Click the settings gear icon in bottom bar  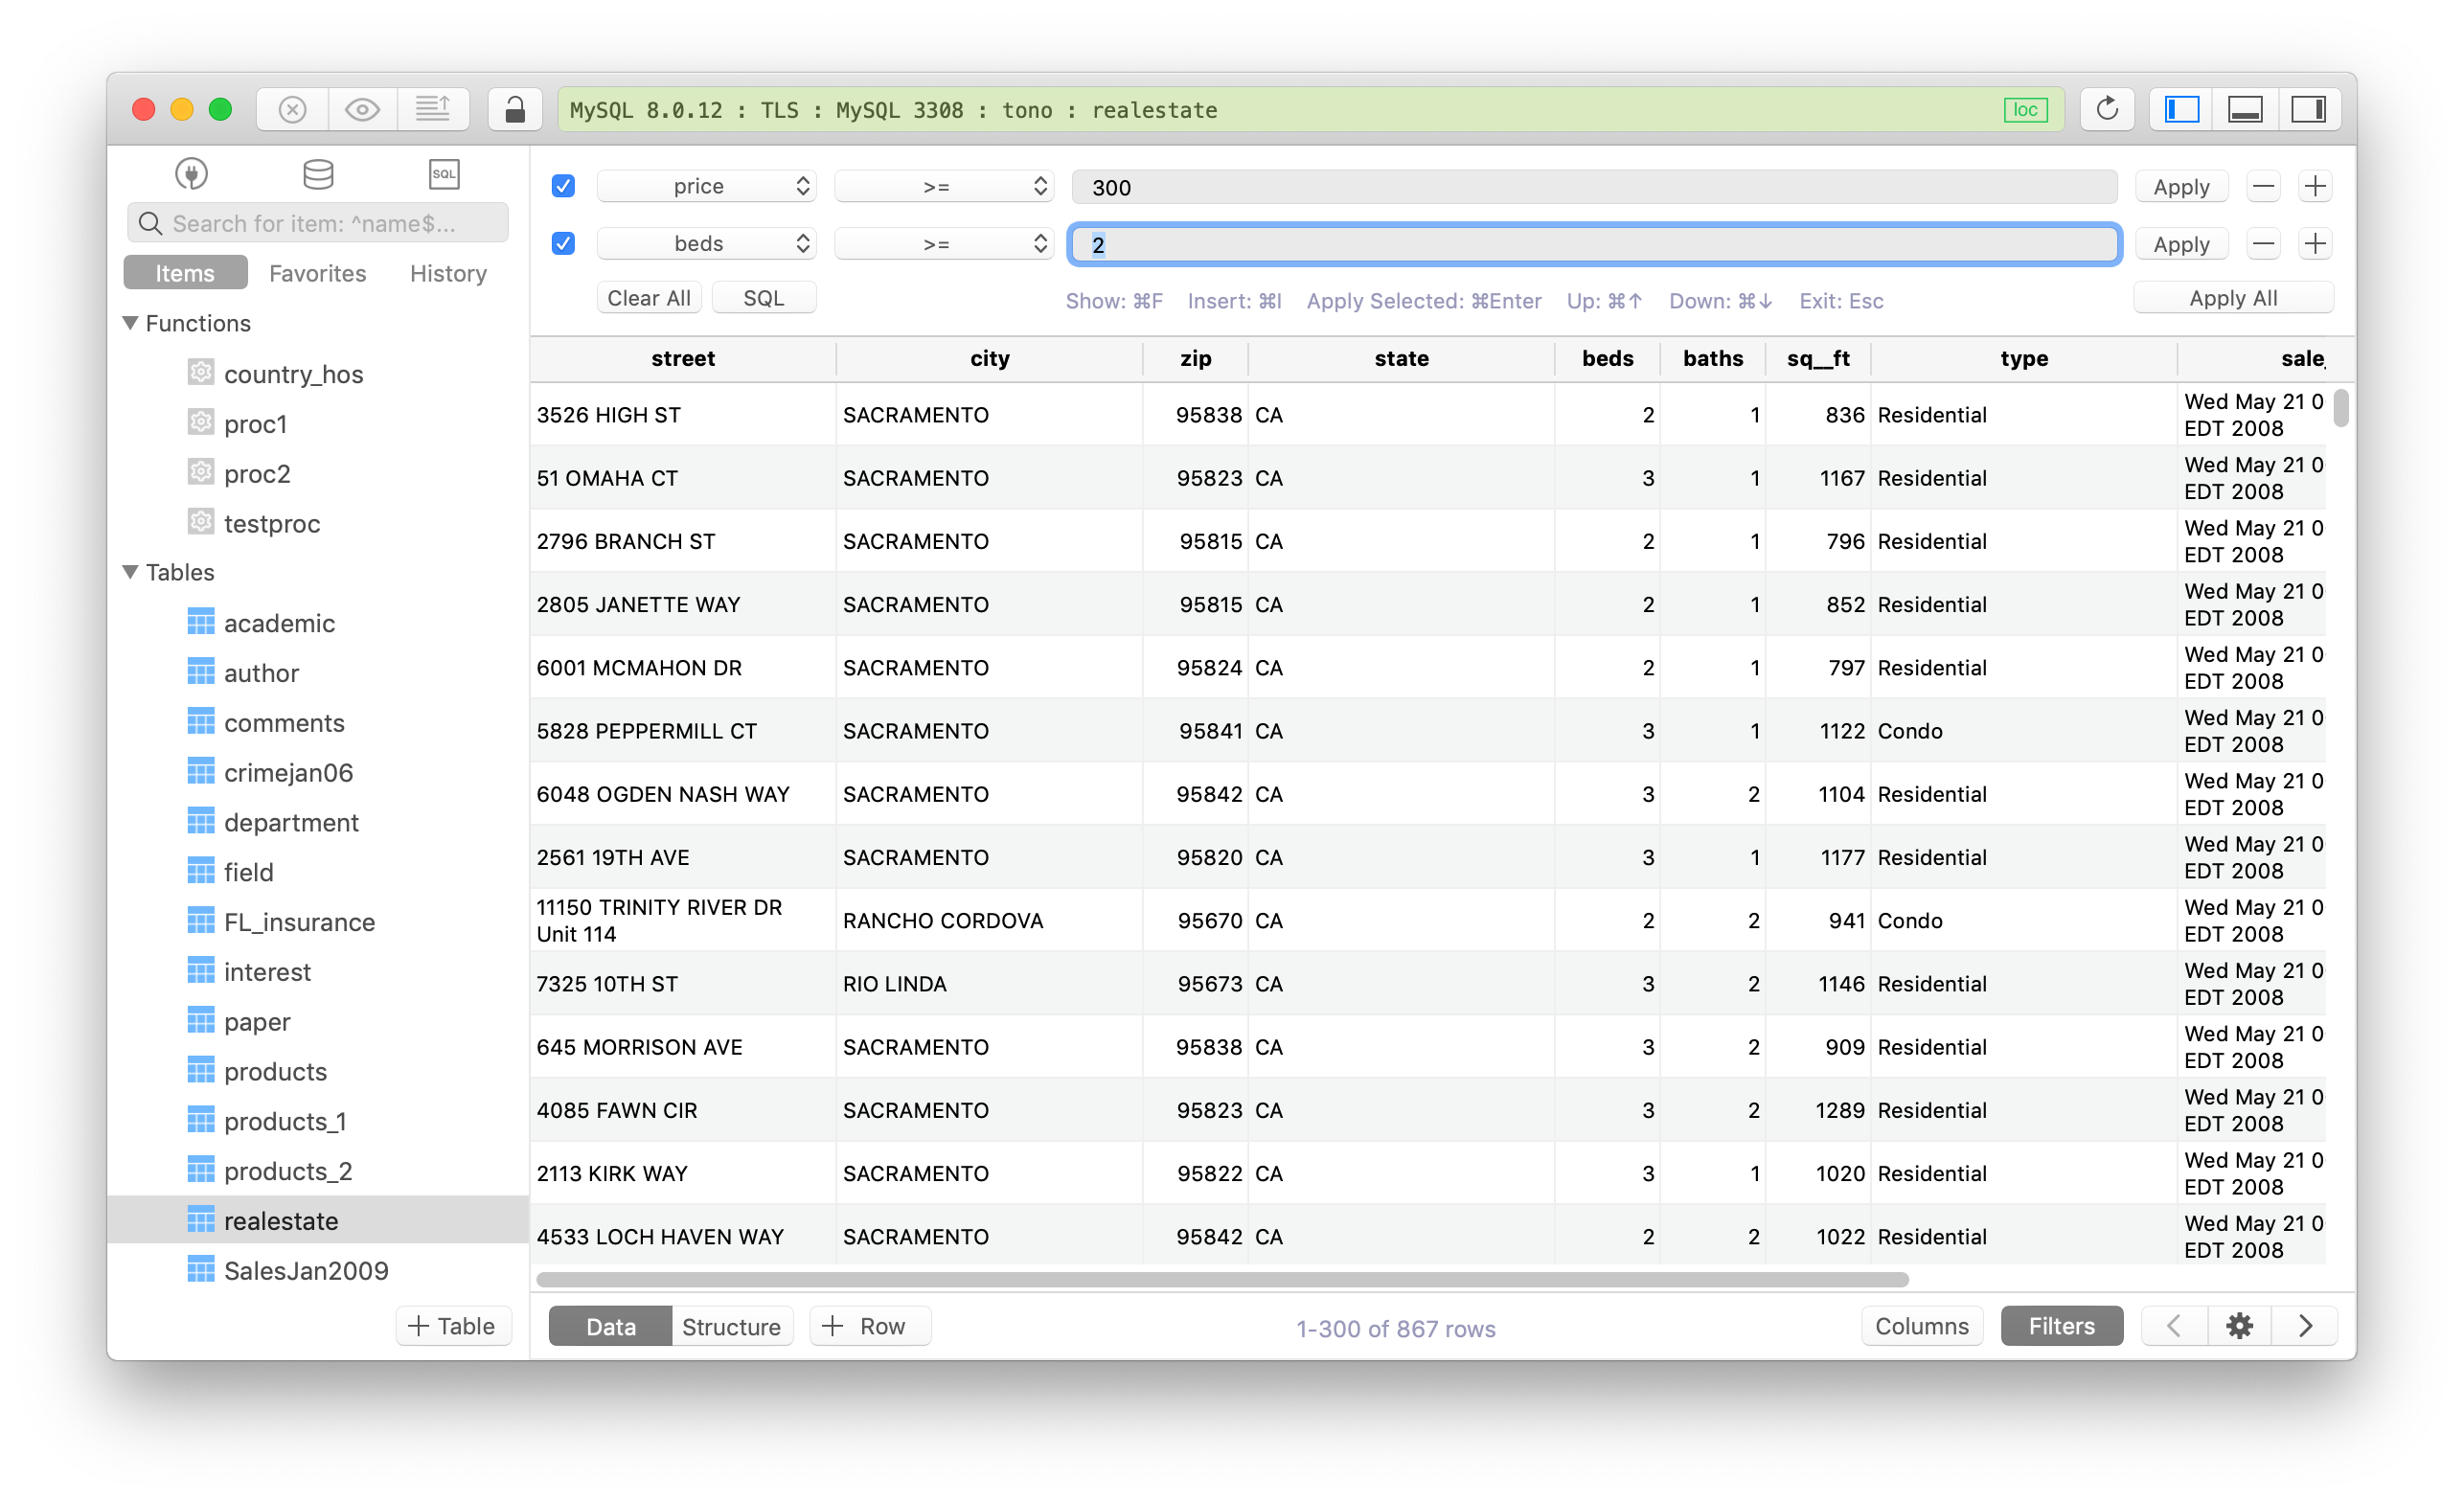tap(2239, 1328)
